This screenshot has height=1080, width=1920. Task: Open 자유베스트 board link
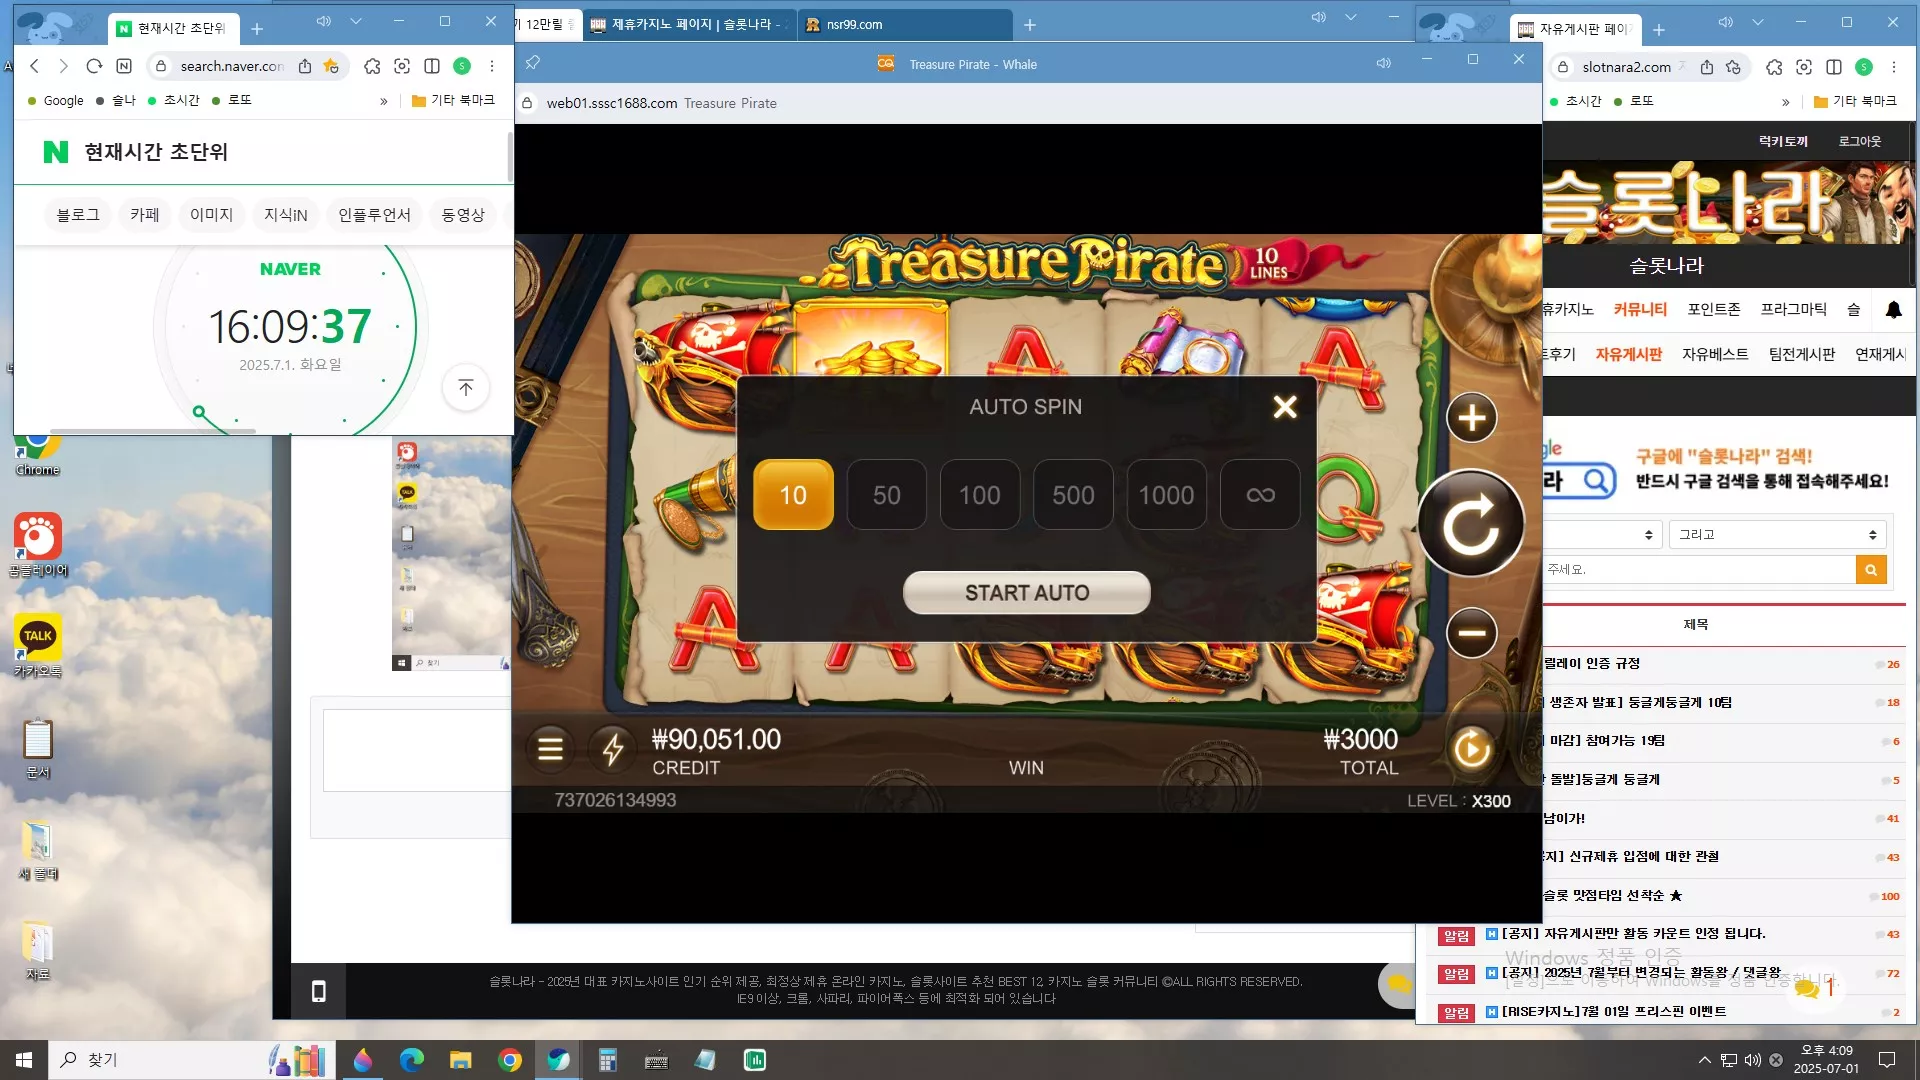point(1715,355)
